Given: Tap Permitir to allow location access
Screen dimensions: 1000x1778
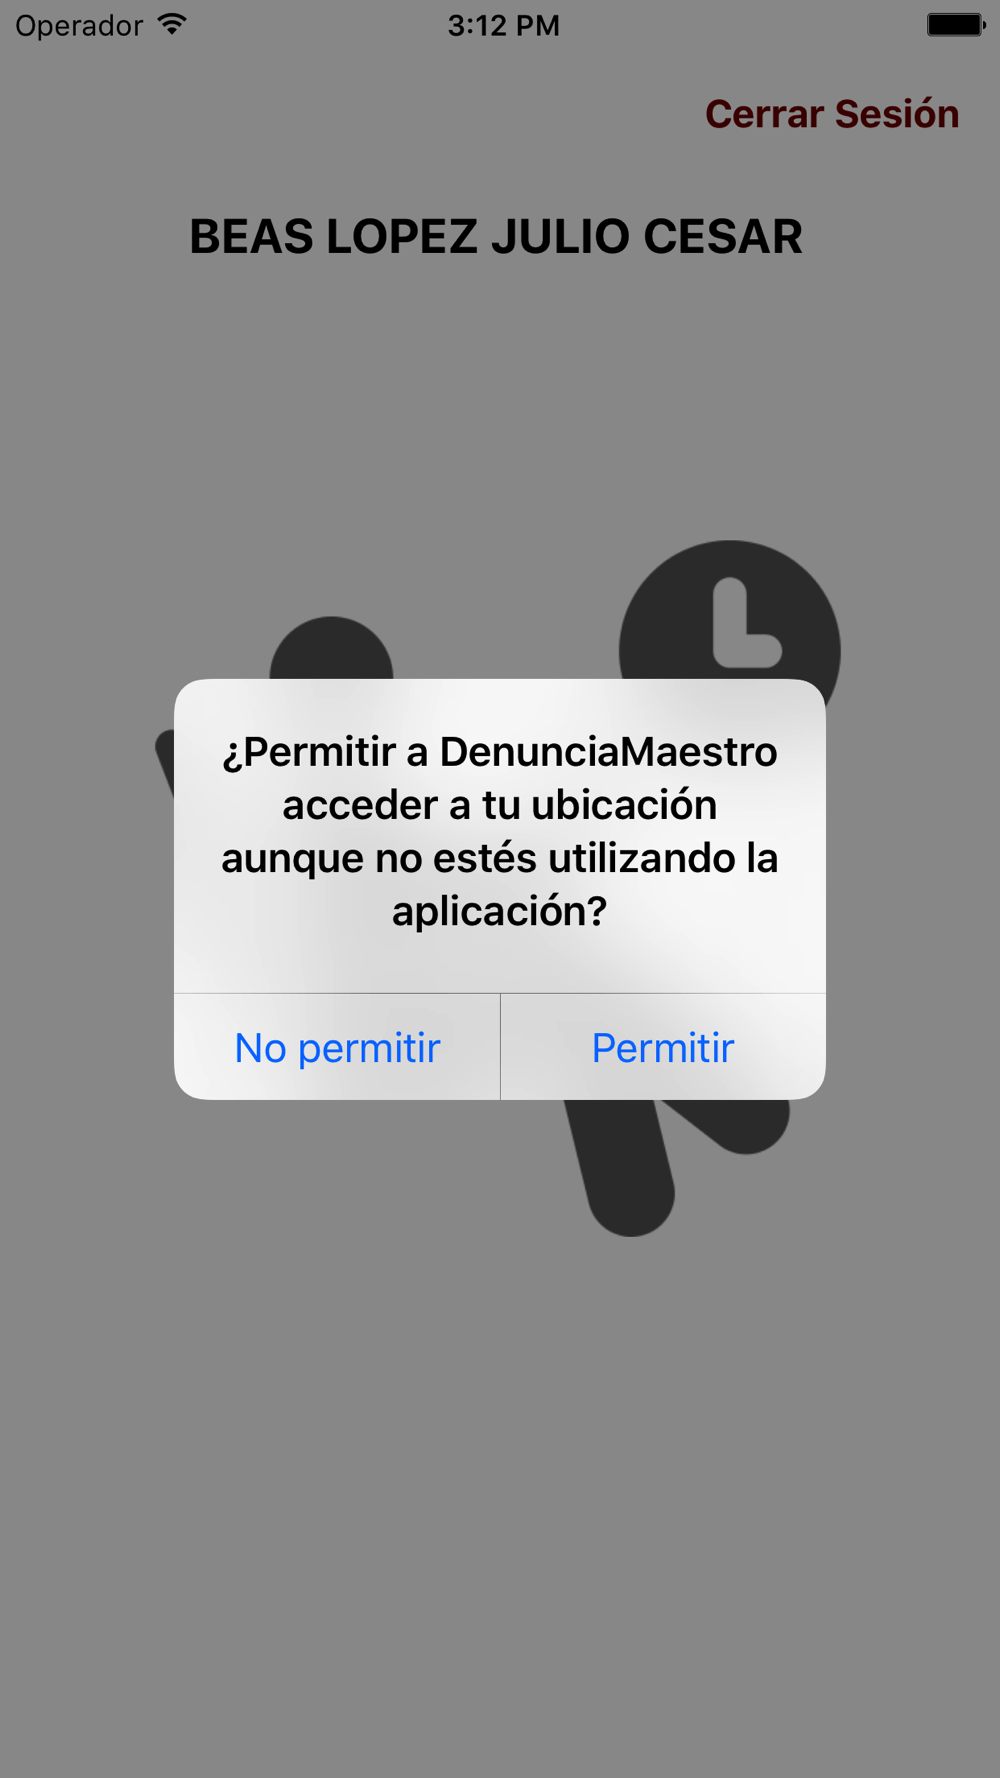Looking at the screenshot, I should click(x=663, y=1047).
